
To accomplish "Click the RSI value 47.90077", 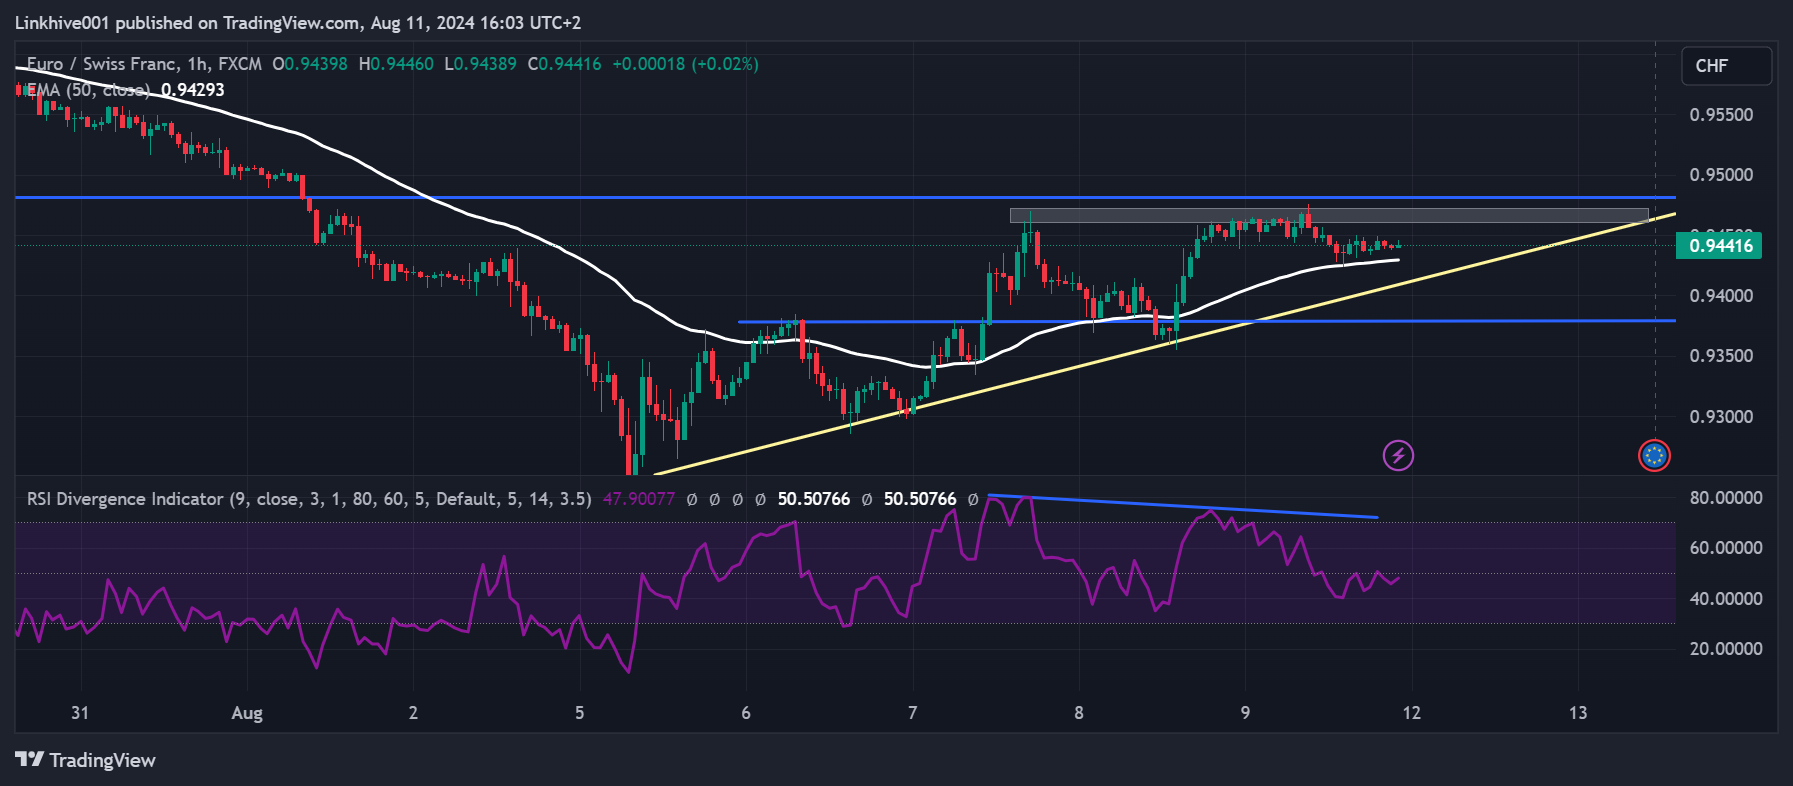I will point(639,499).
